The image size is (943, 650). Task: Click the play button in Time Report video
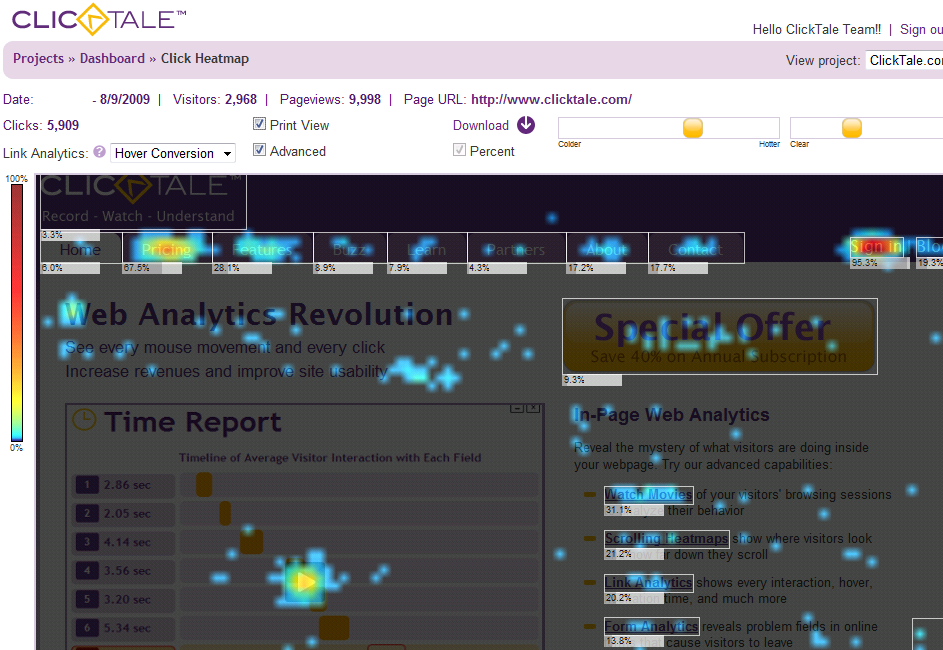click(306, 581)
